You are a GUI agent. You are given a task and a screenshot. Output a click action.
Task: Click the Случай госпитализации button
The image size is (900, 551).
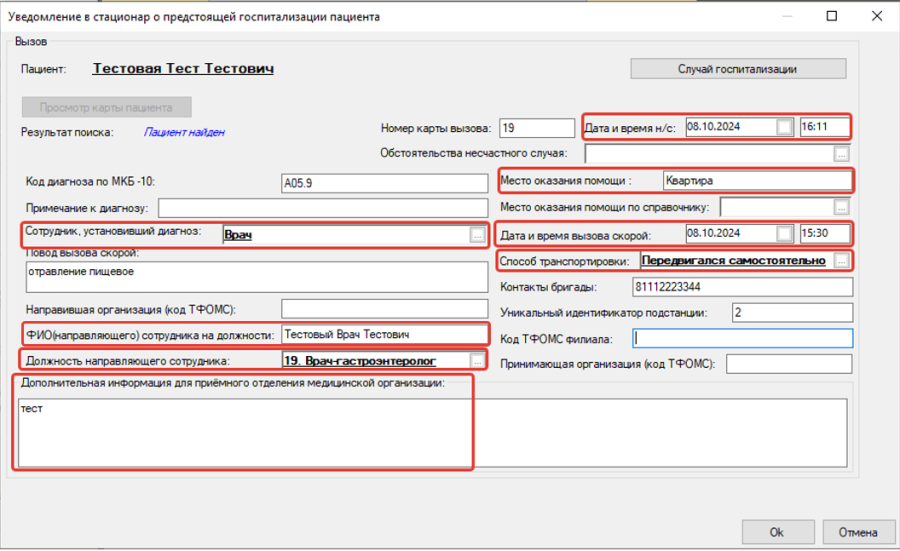[x=738, y=69]
